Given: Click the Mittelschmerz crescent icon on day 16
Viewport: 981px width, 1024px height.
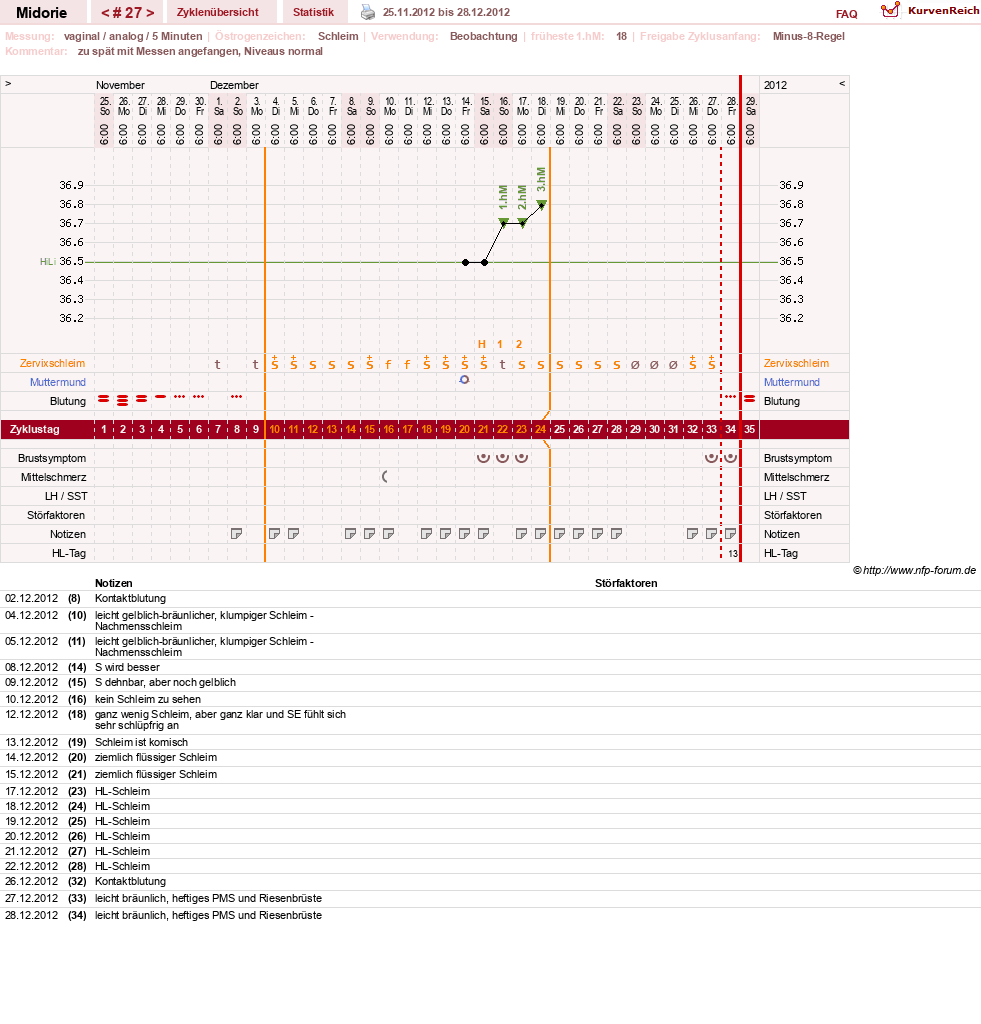Looking at the screenshot, I should click(385, 477).
